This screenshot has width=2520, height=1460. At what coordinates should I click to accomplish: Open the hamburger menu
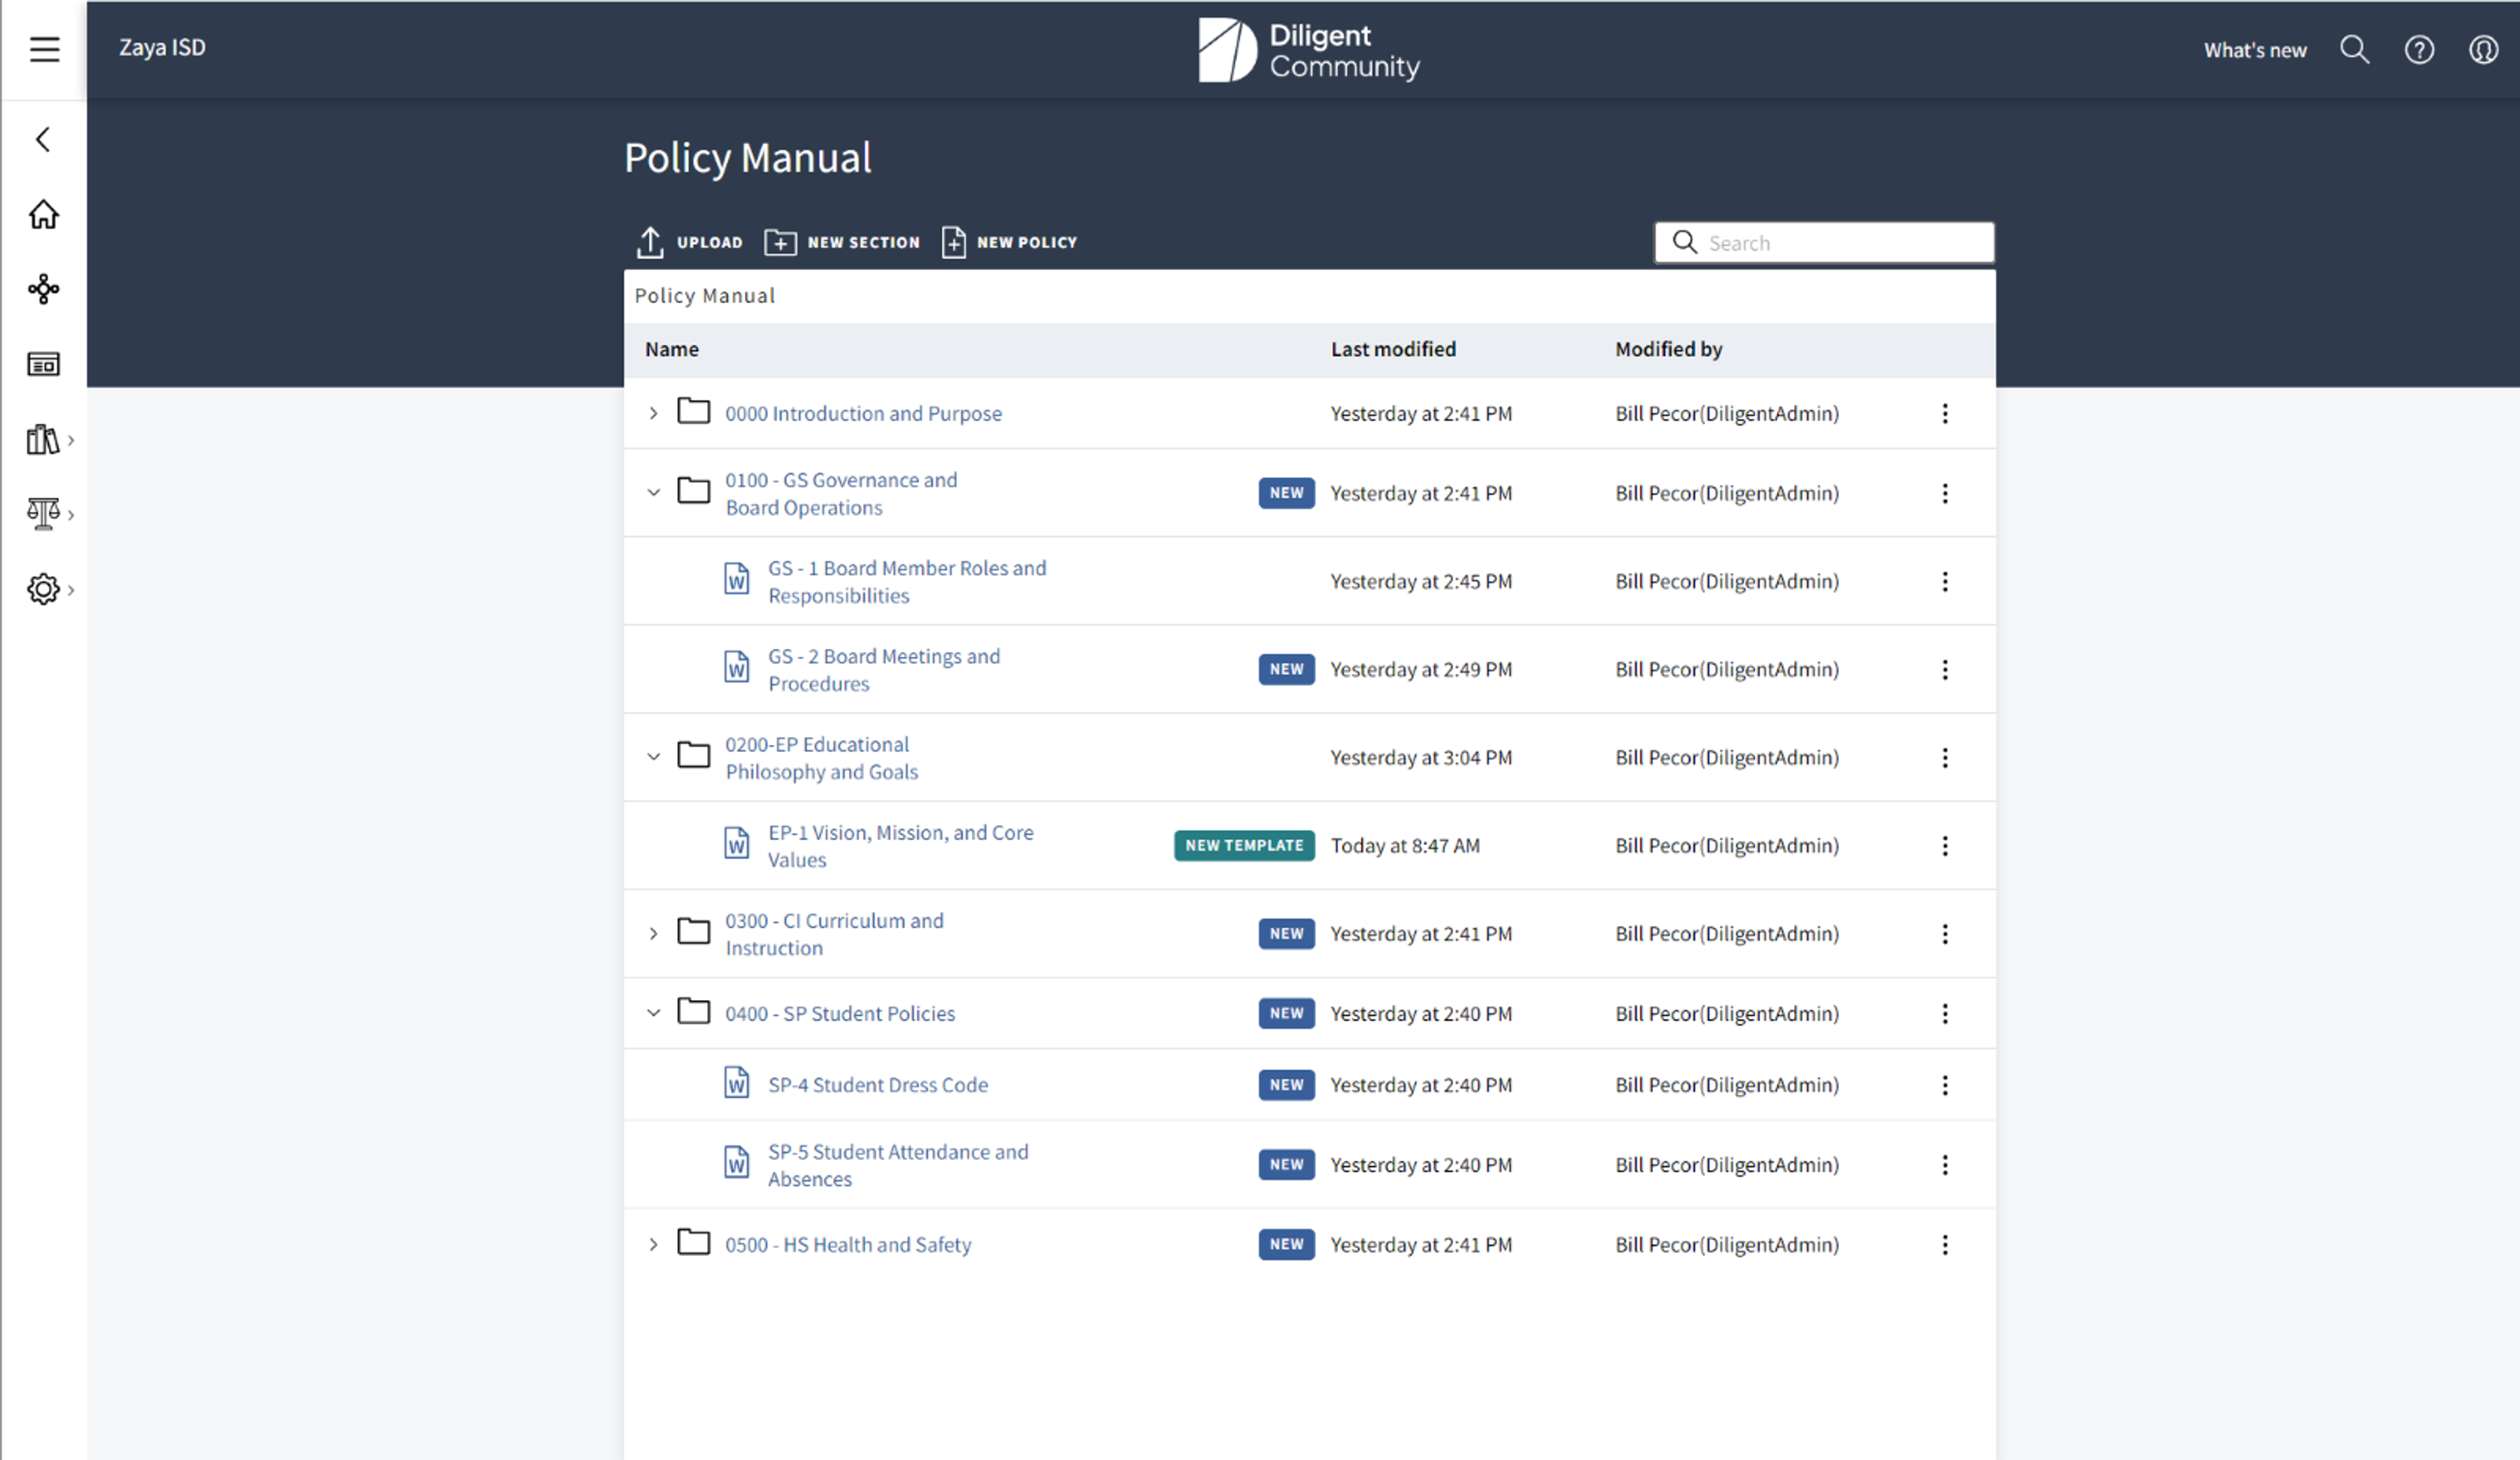tap(44, 49)
